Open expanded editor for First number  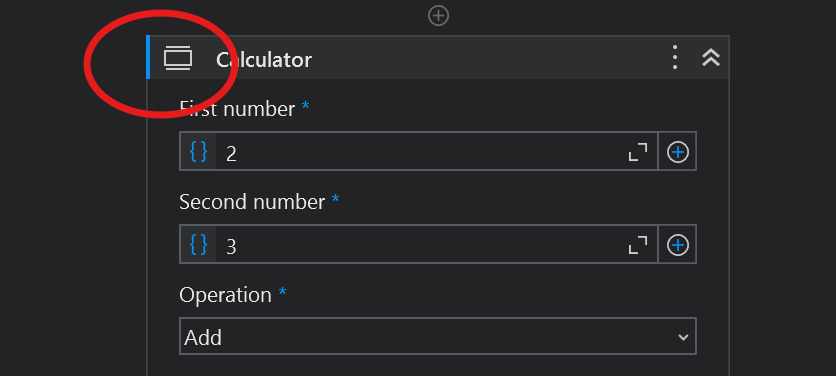pyautogui.click(x=638, y=151)
